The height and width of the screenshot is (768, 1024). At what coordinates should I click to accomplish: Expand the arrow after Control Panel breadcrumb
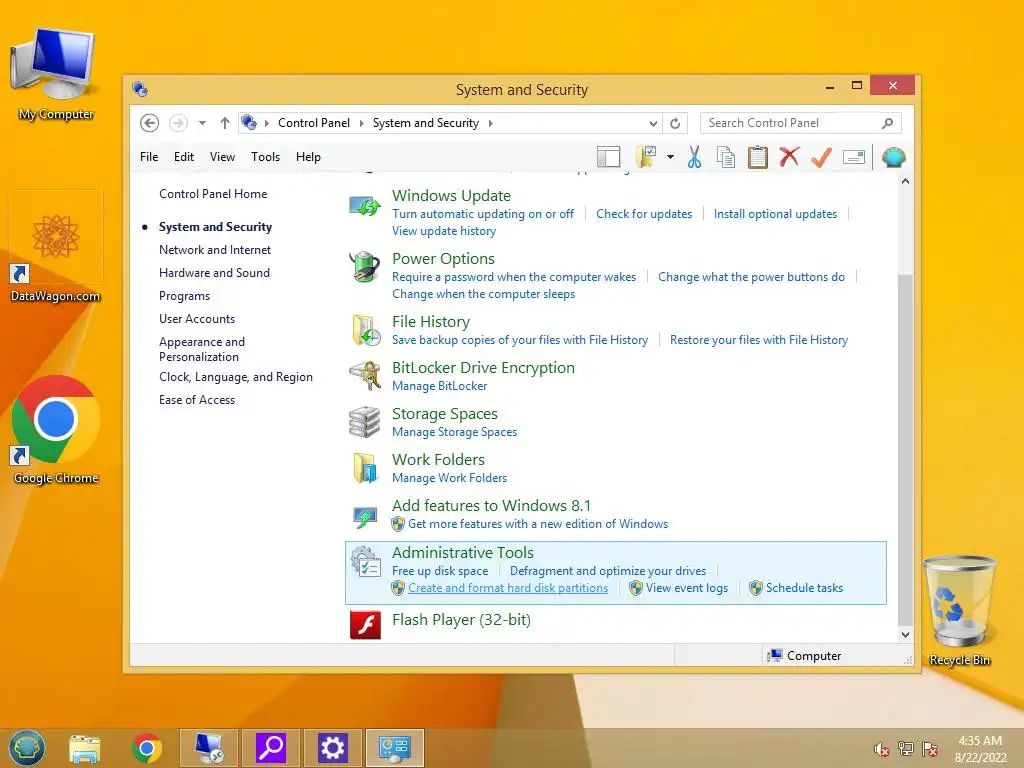(x=361, y=123)
